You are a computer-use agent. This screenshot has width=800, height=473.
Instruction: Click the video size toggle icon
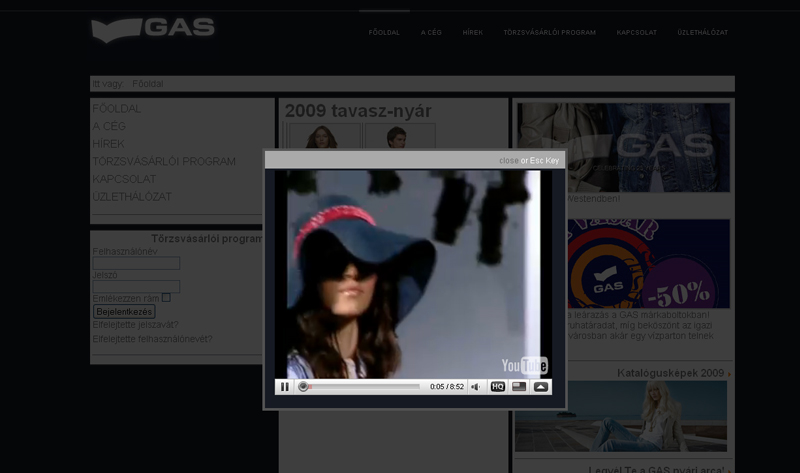519,387
